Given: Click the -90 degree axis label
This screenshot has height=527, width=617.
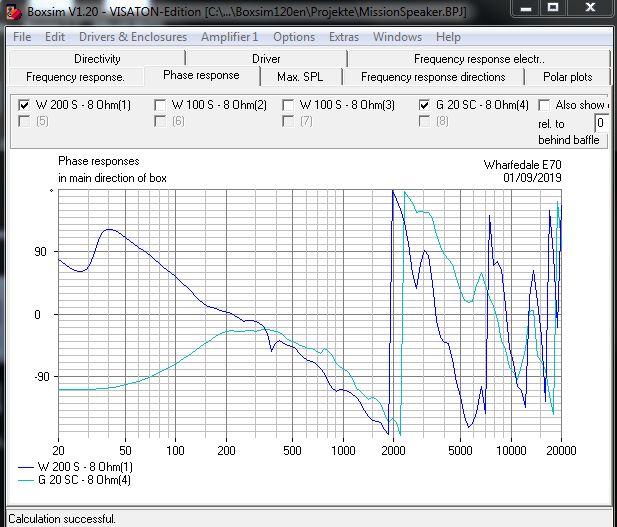Looking at the screenshot, I should coord(42,377).
